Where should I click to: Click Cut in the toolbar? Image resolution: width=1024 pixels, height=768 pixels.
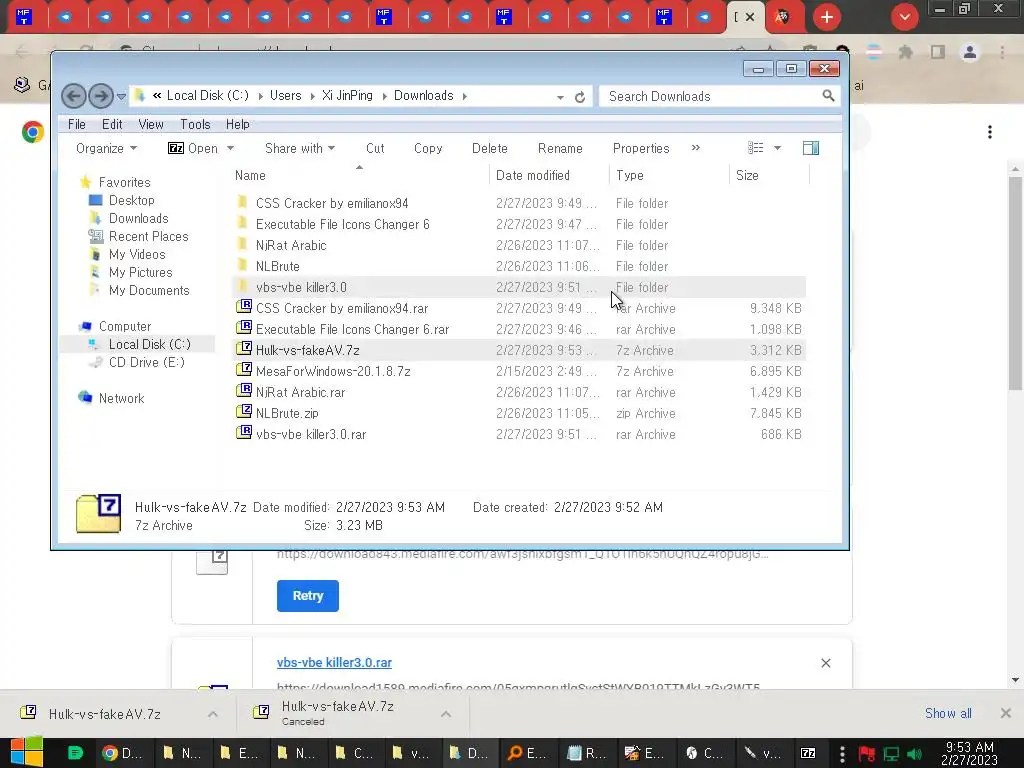[375, 148]
